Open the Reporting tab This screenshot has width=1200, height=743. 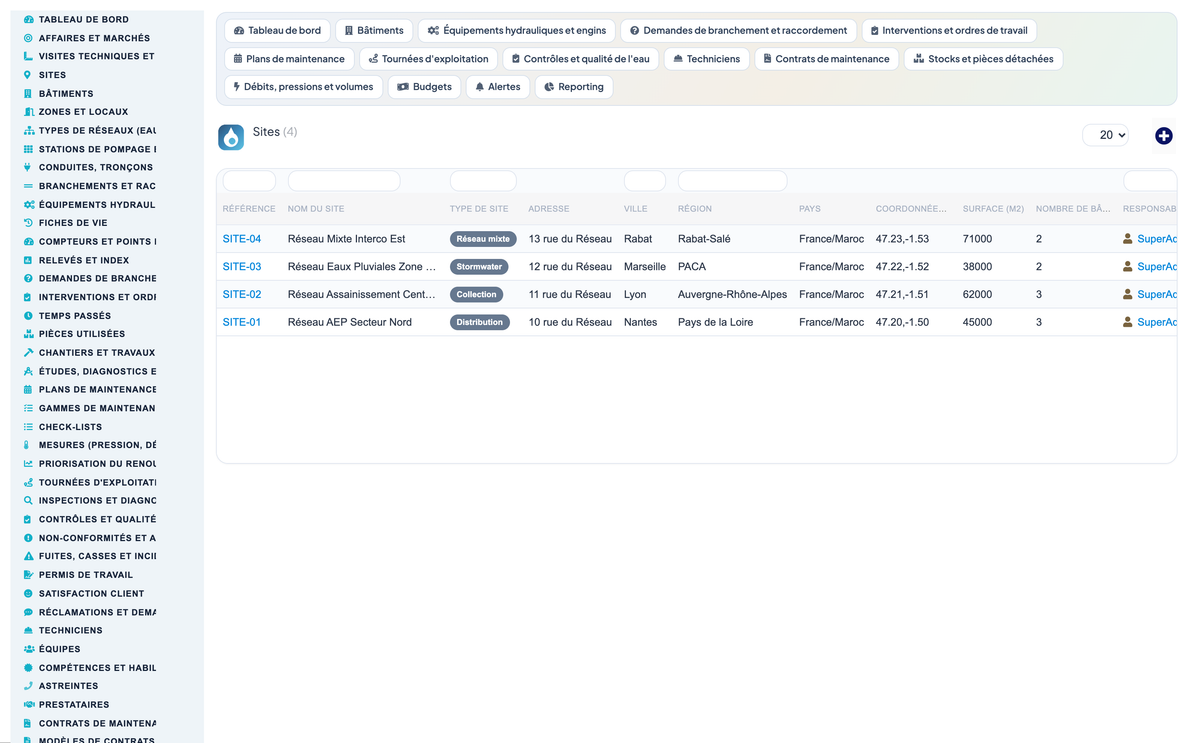[x=574, y=86]
